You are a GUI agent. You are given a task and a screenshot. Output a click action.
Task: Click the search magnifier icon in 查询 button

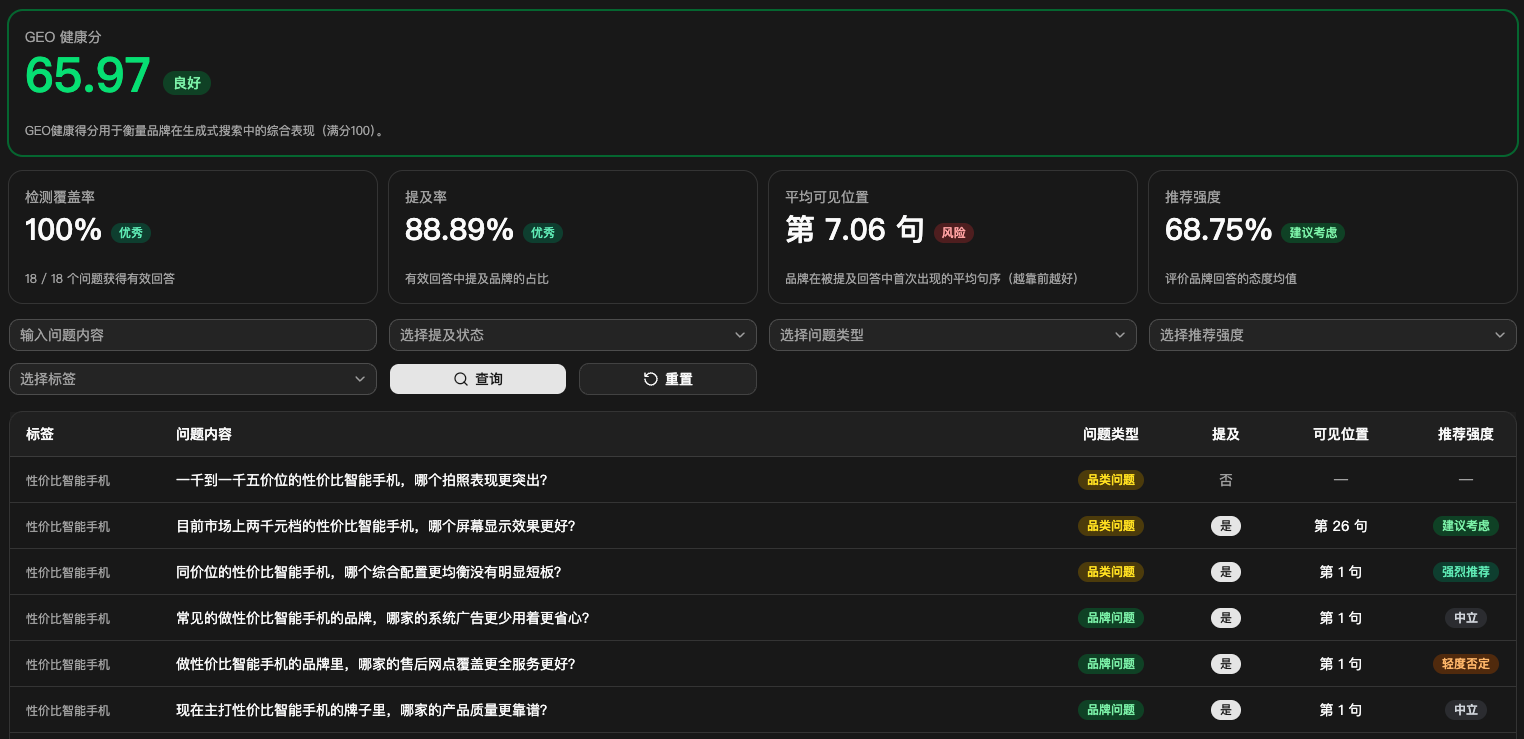[x=461, y=379]
